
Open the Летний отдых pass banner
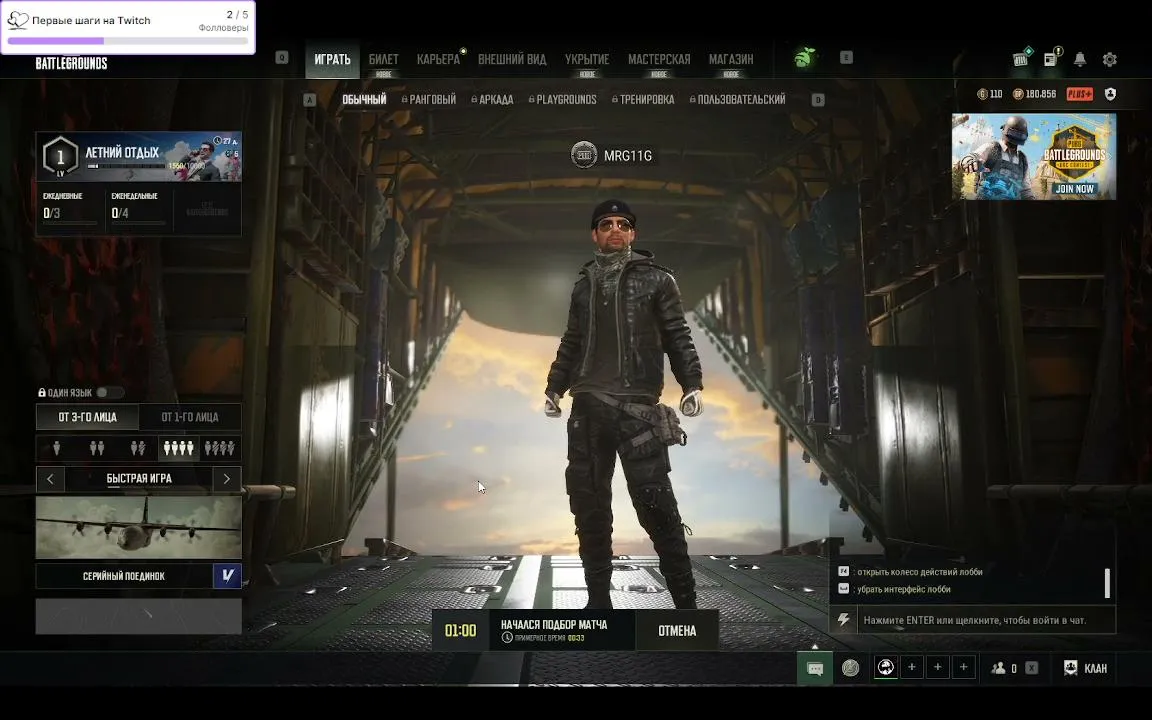coord(139,156)
